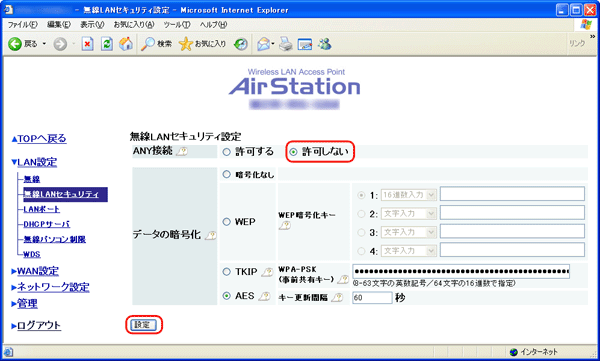Image resolution: width=600 pixels, height=361 pixels.
Task: Select the 許可する radio button
Action: tap(227, 152)
